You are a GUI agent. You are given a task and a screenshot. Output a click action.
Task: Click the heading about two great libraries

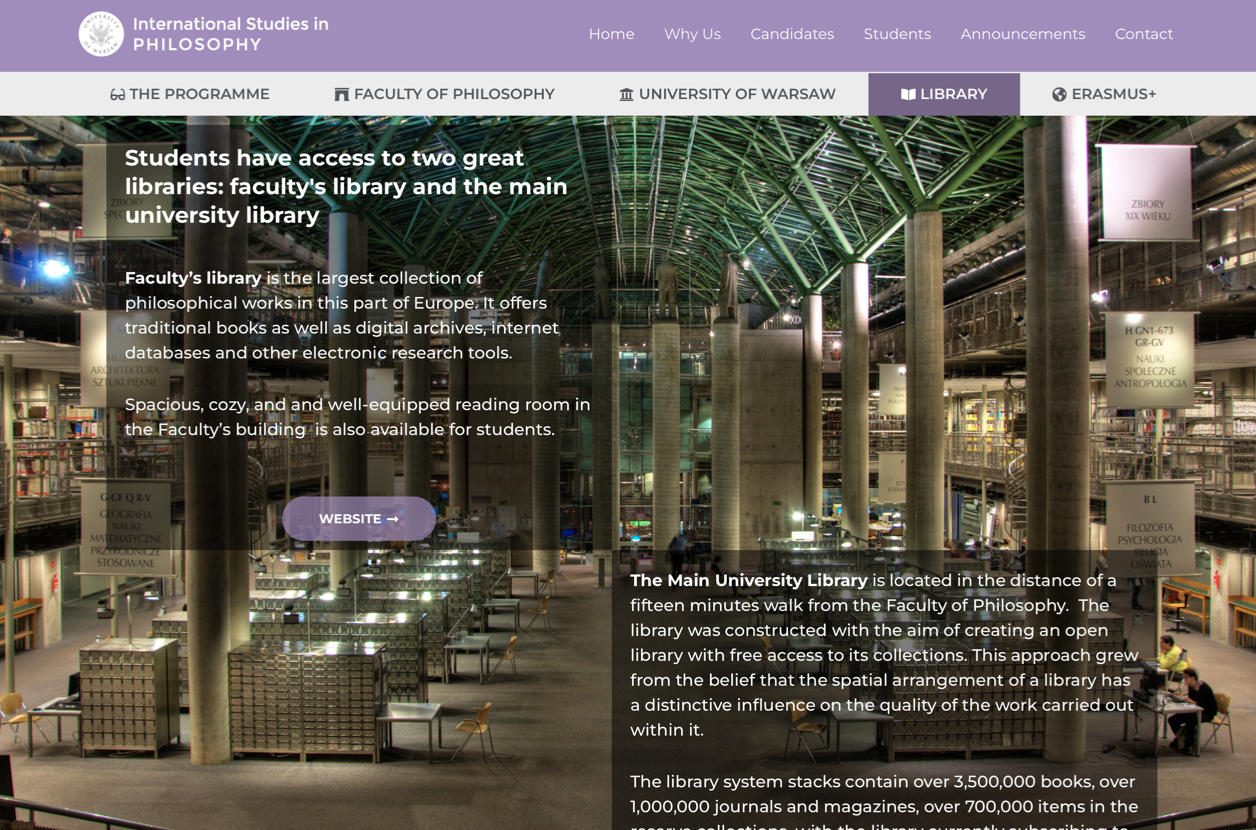(346, 187)
